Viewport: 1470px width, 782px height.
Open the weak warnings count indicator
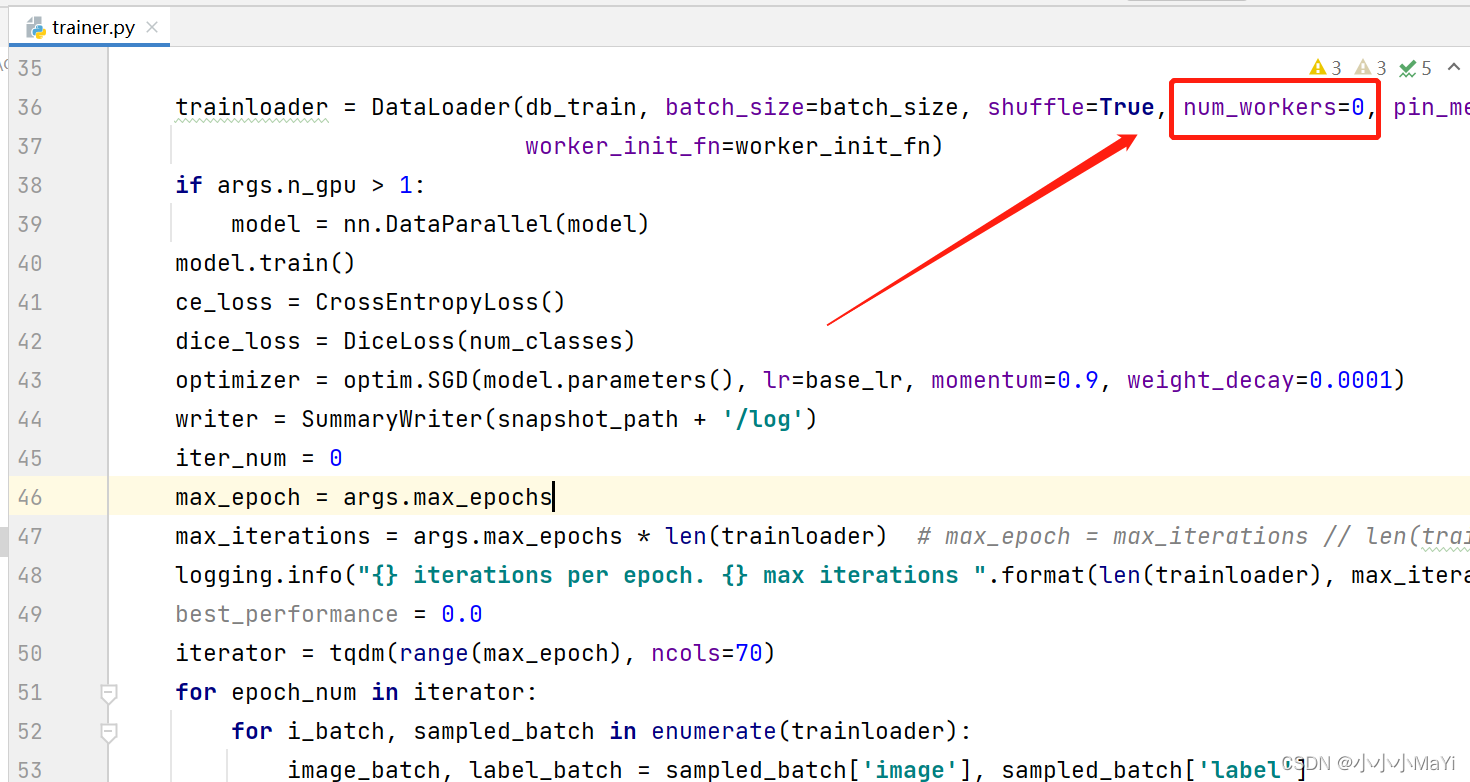pos(1371,68)
